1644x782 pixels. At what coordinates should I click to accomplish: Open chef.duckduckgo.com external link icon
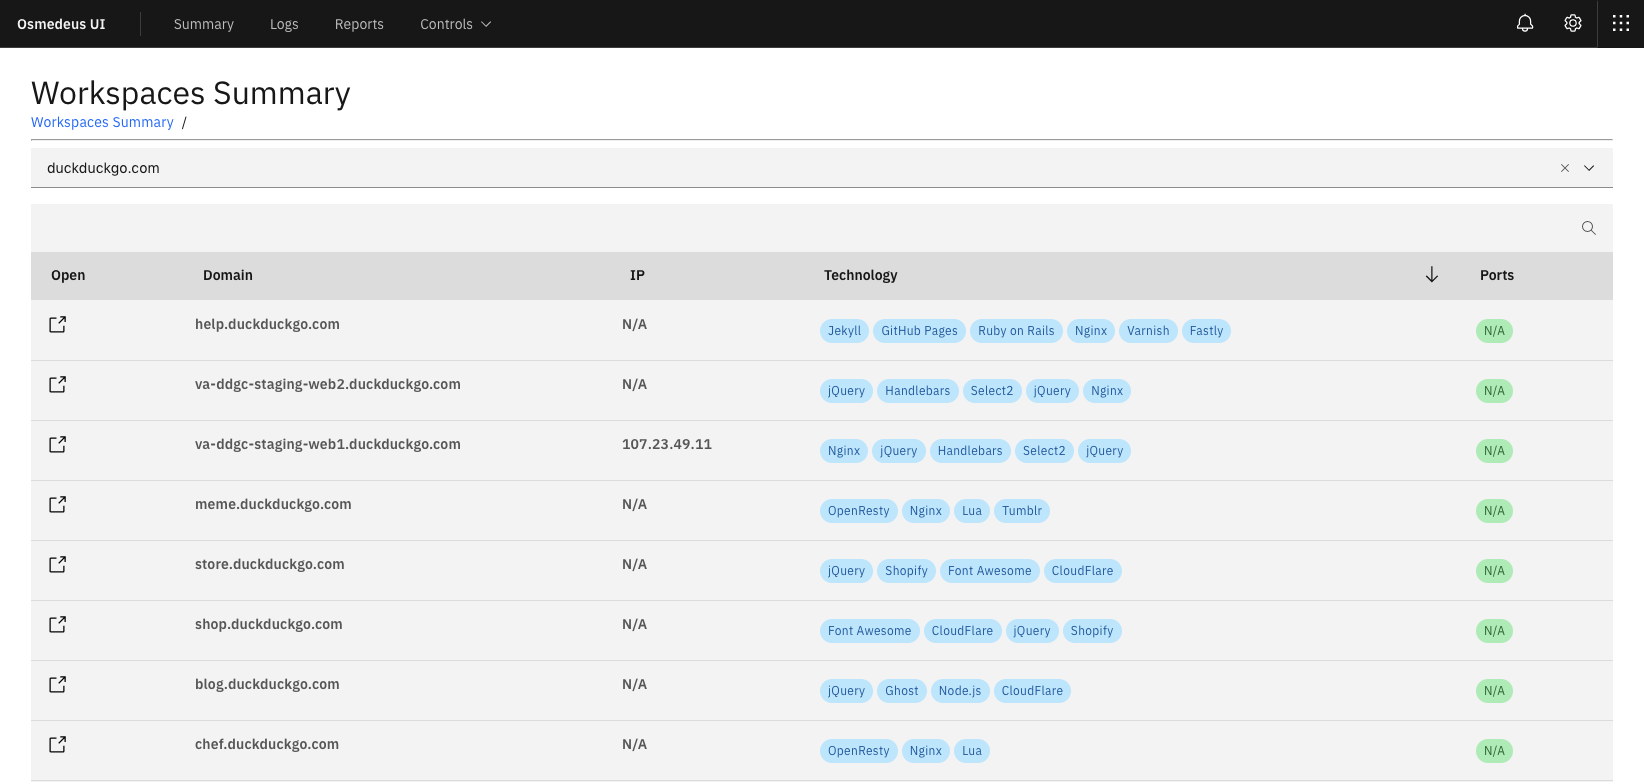58,744
